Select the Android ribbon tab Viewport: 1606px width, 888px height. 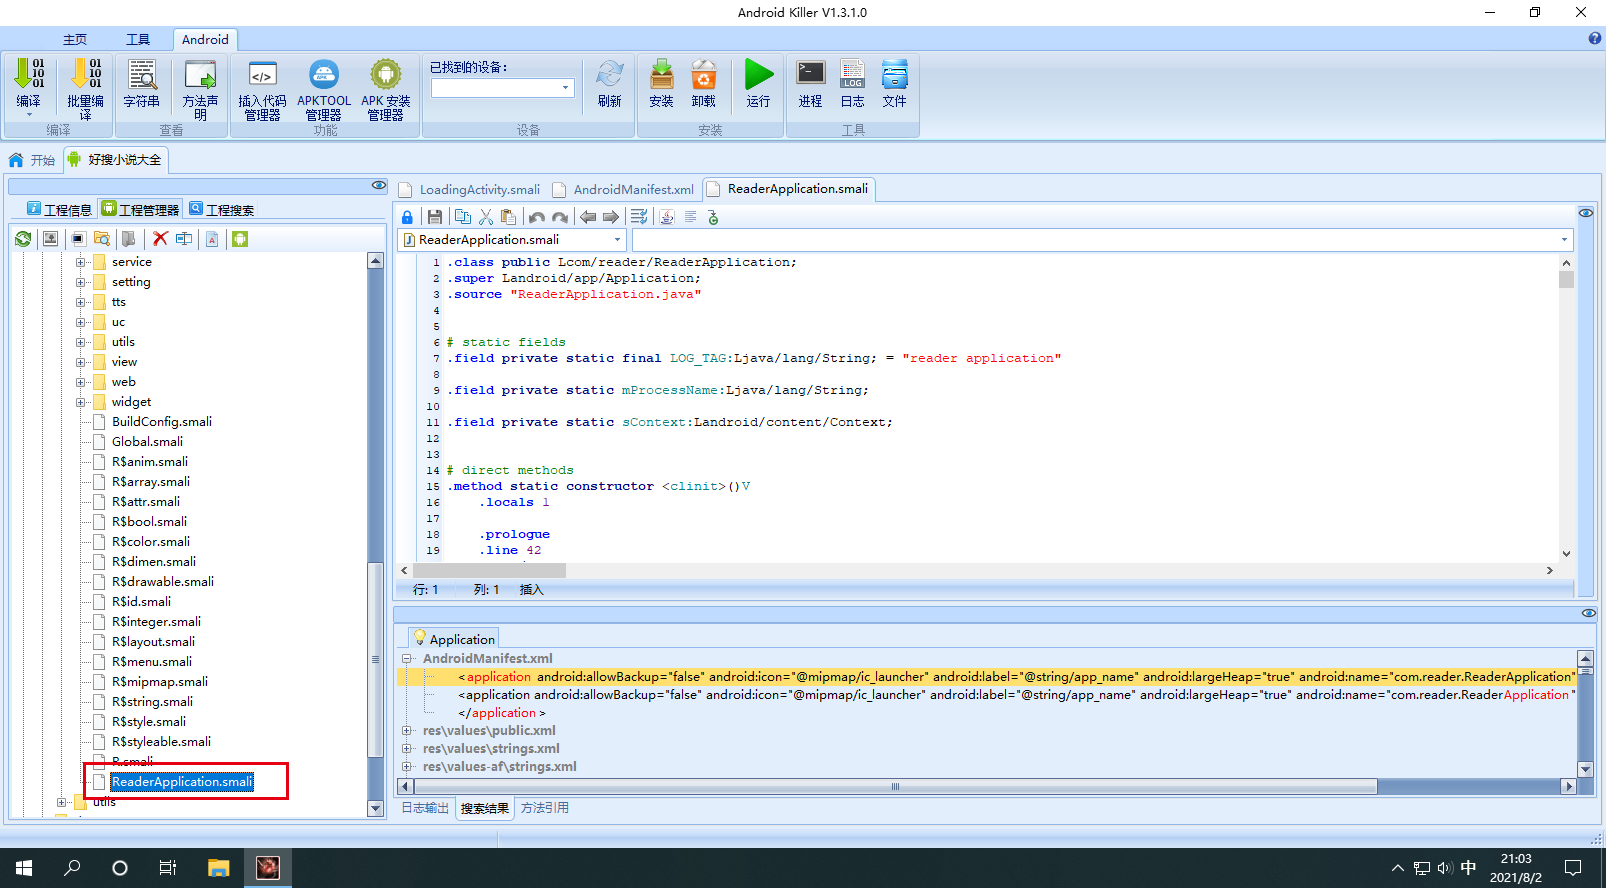coord(205,40)
